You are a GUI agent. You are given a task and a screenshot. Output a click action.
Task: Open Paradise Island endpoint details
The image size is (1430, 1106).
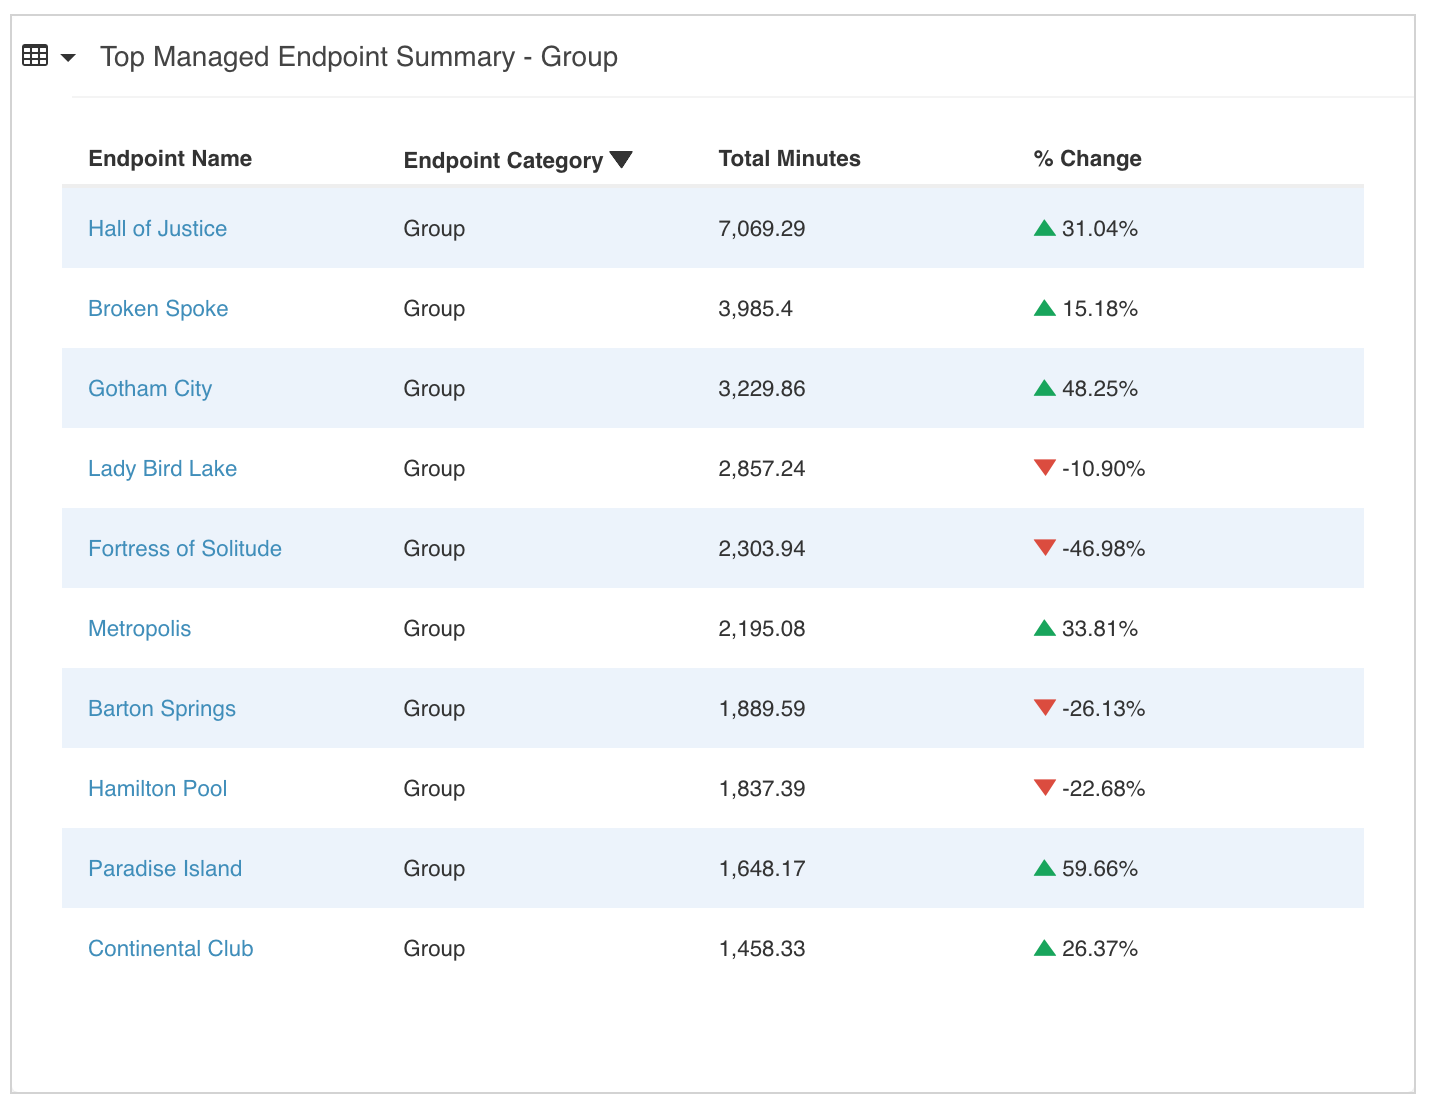(x=165, y=868)
